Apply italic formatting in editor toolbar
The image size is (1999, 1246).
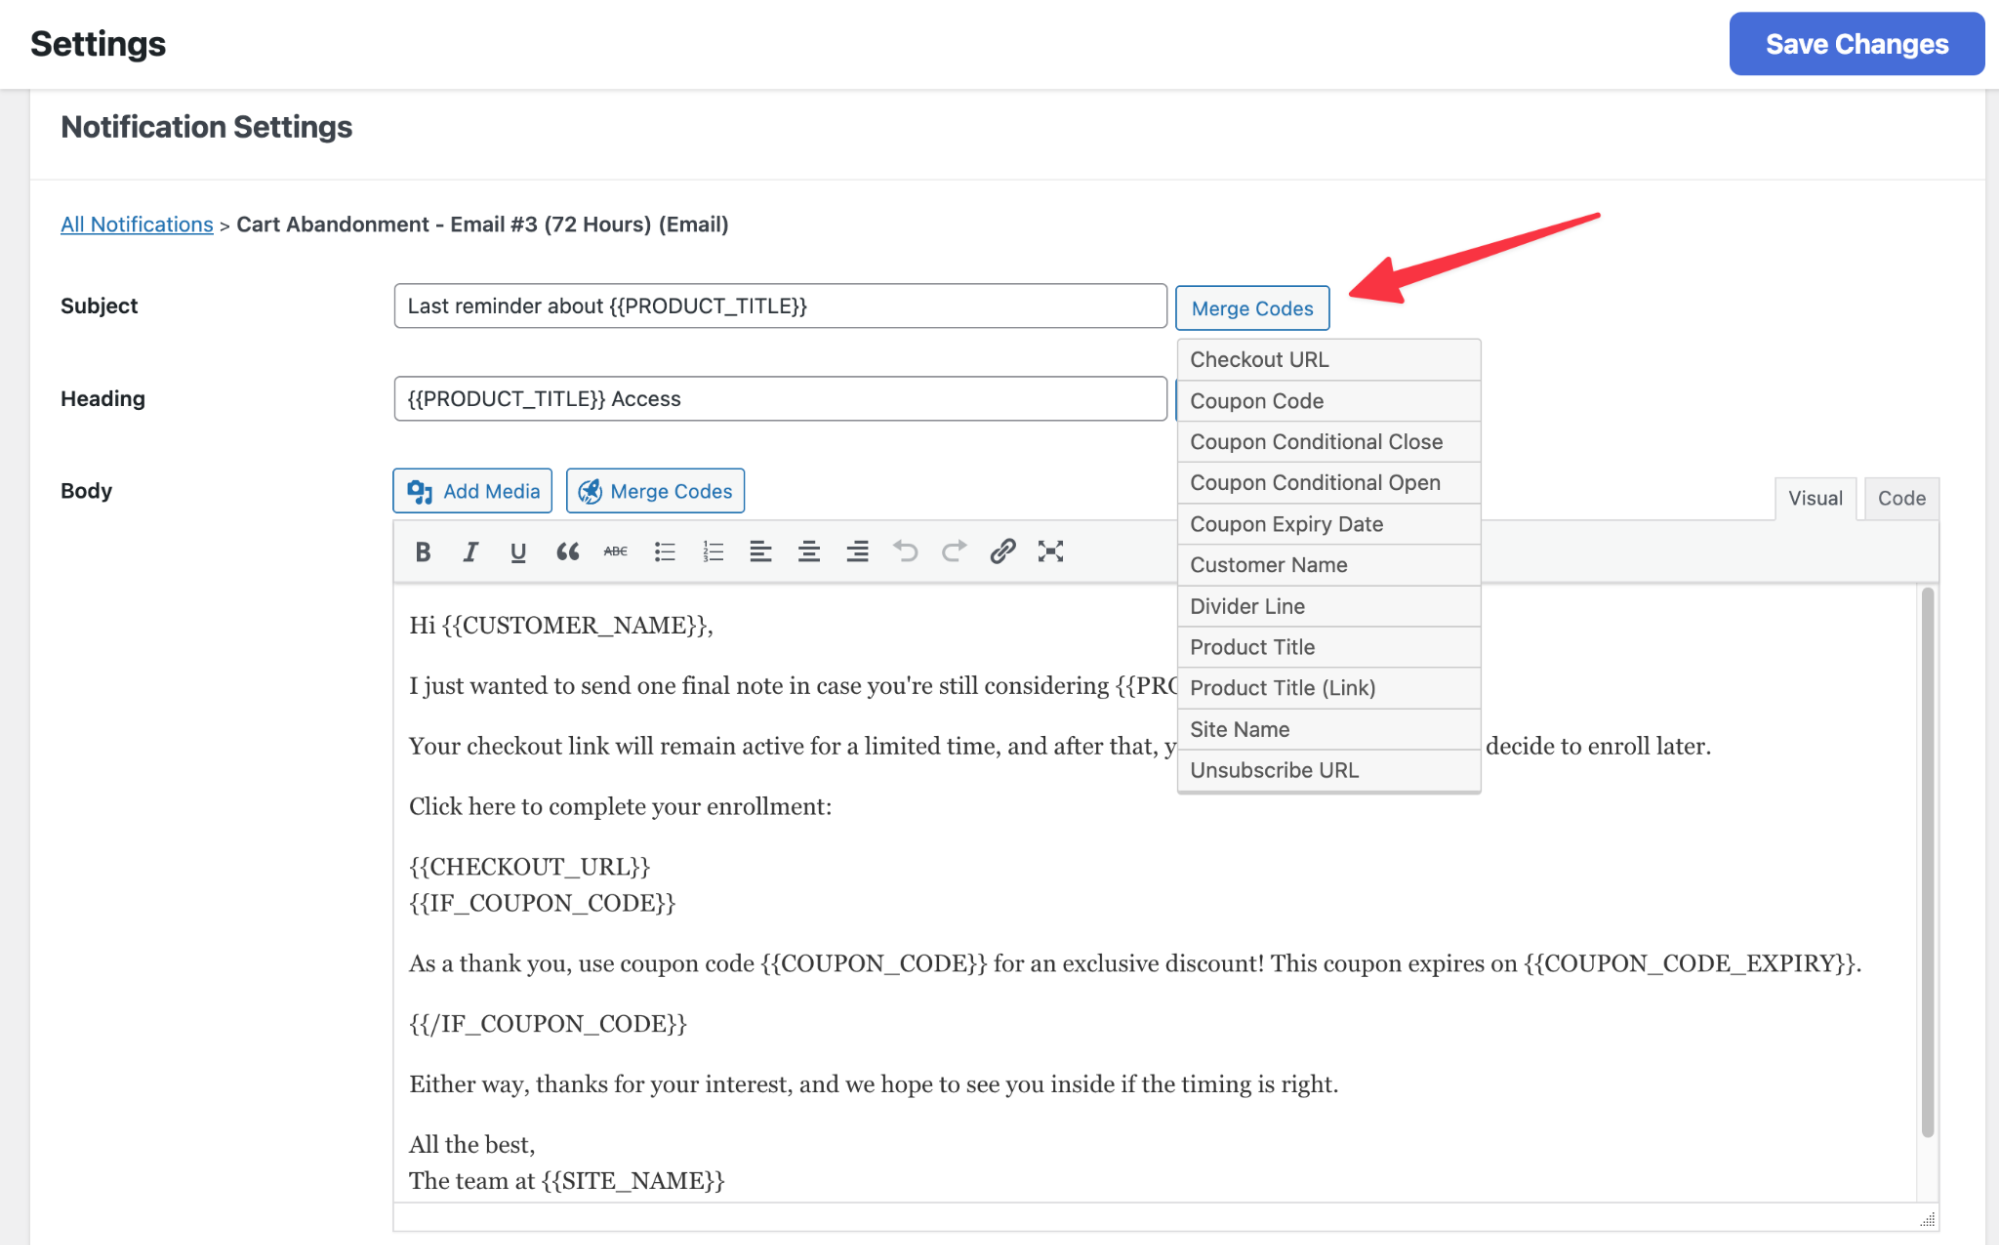point(470,551)
